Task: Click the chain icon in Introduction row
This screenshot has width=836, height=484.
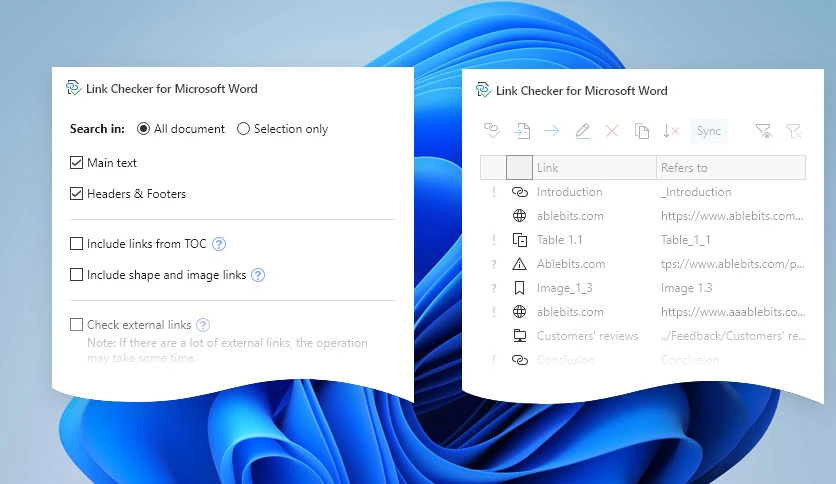Action: 519,192
